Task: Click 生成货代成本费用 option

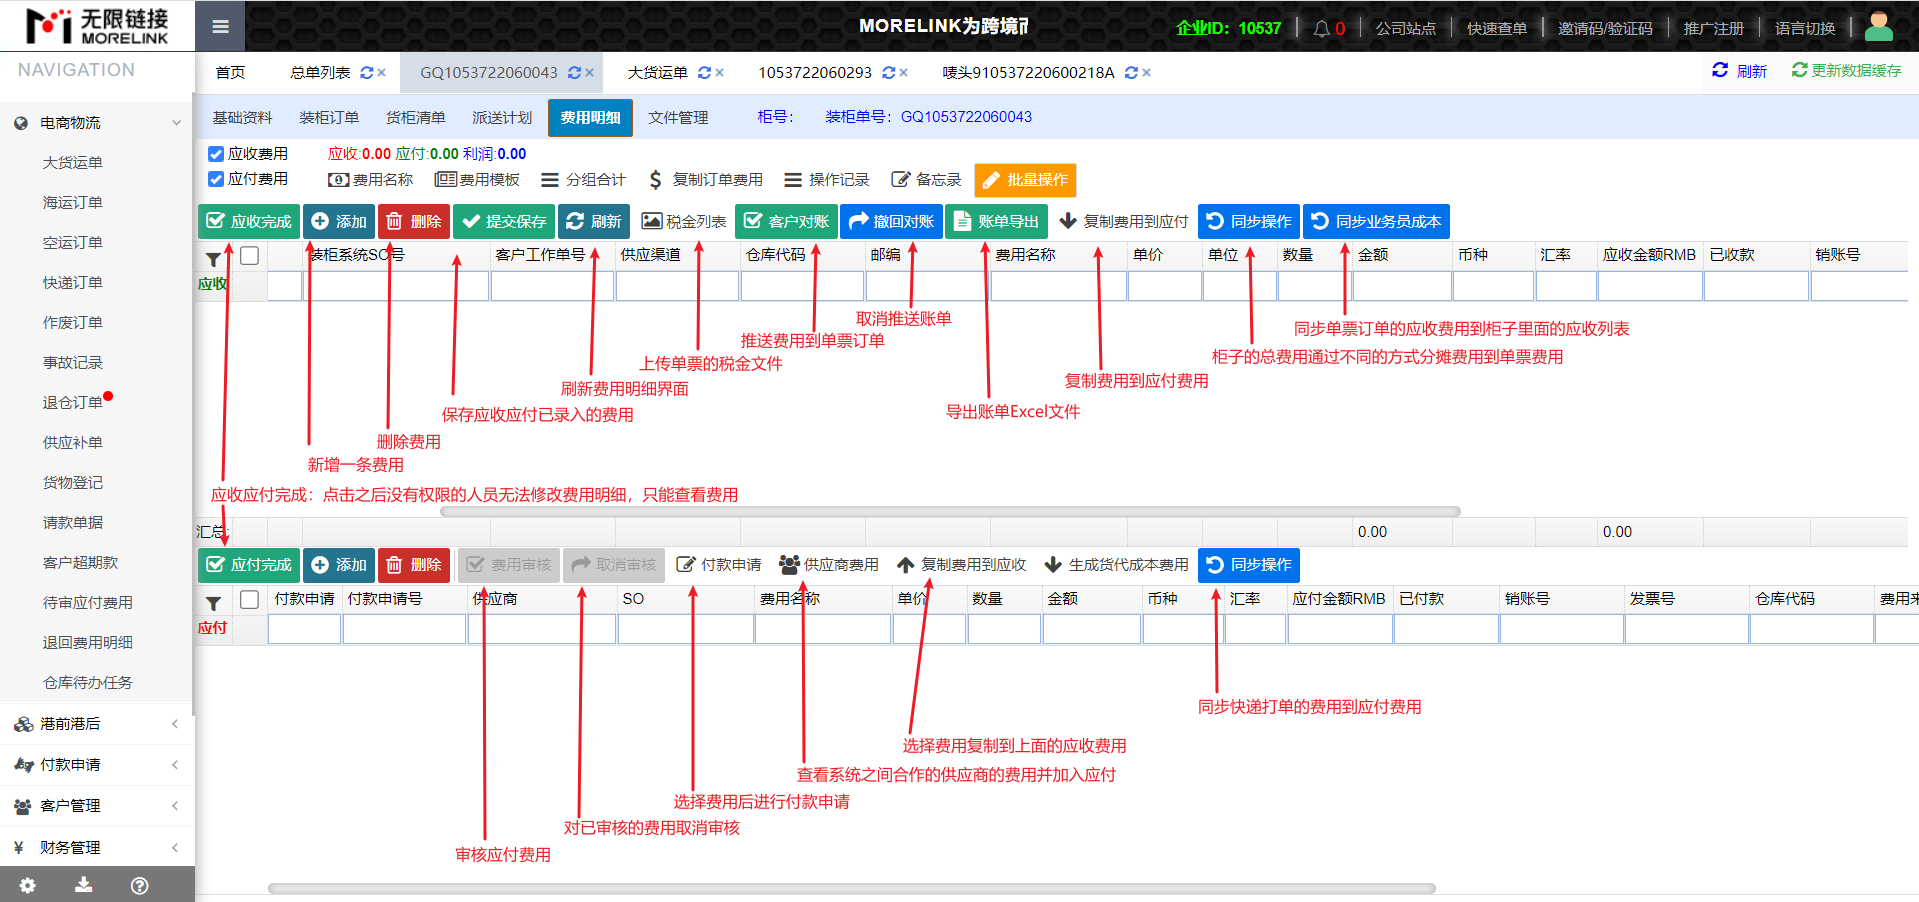Action: (x=1116, y=565)
